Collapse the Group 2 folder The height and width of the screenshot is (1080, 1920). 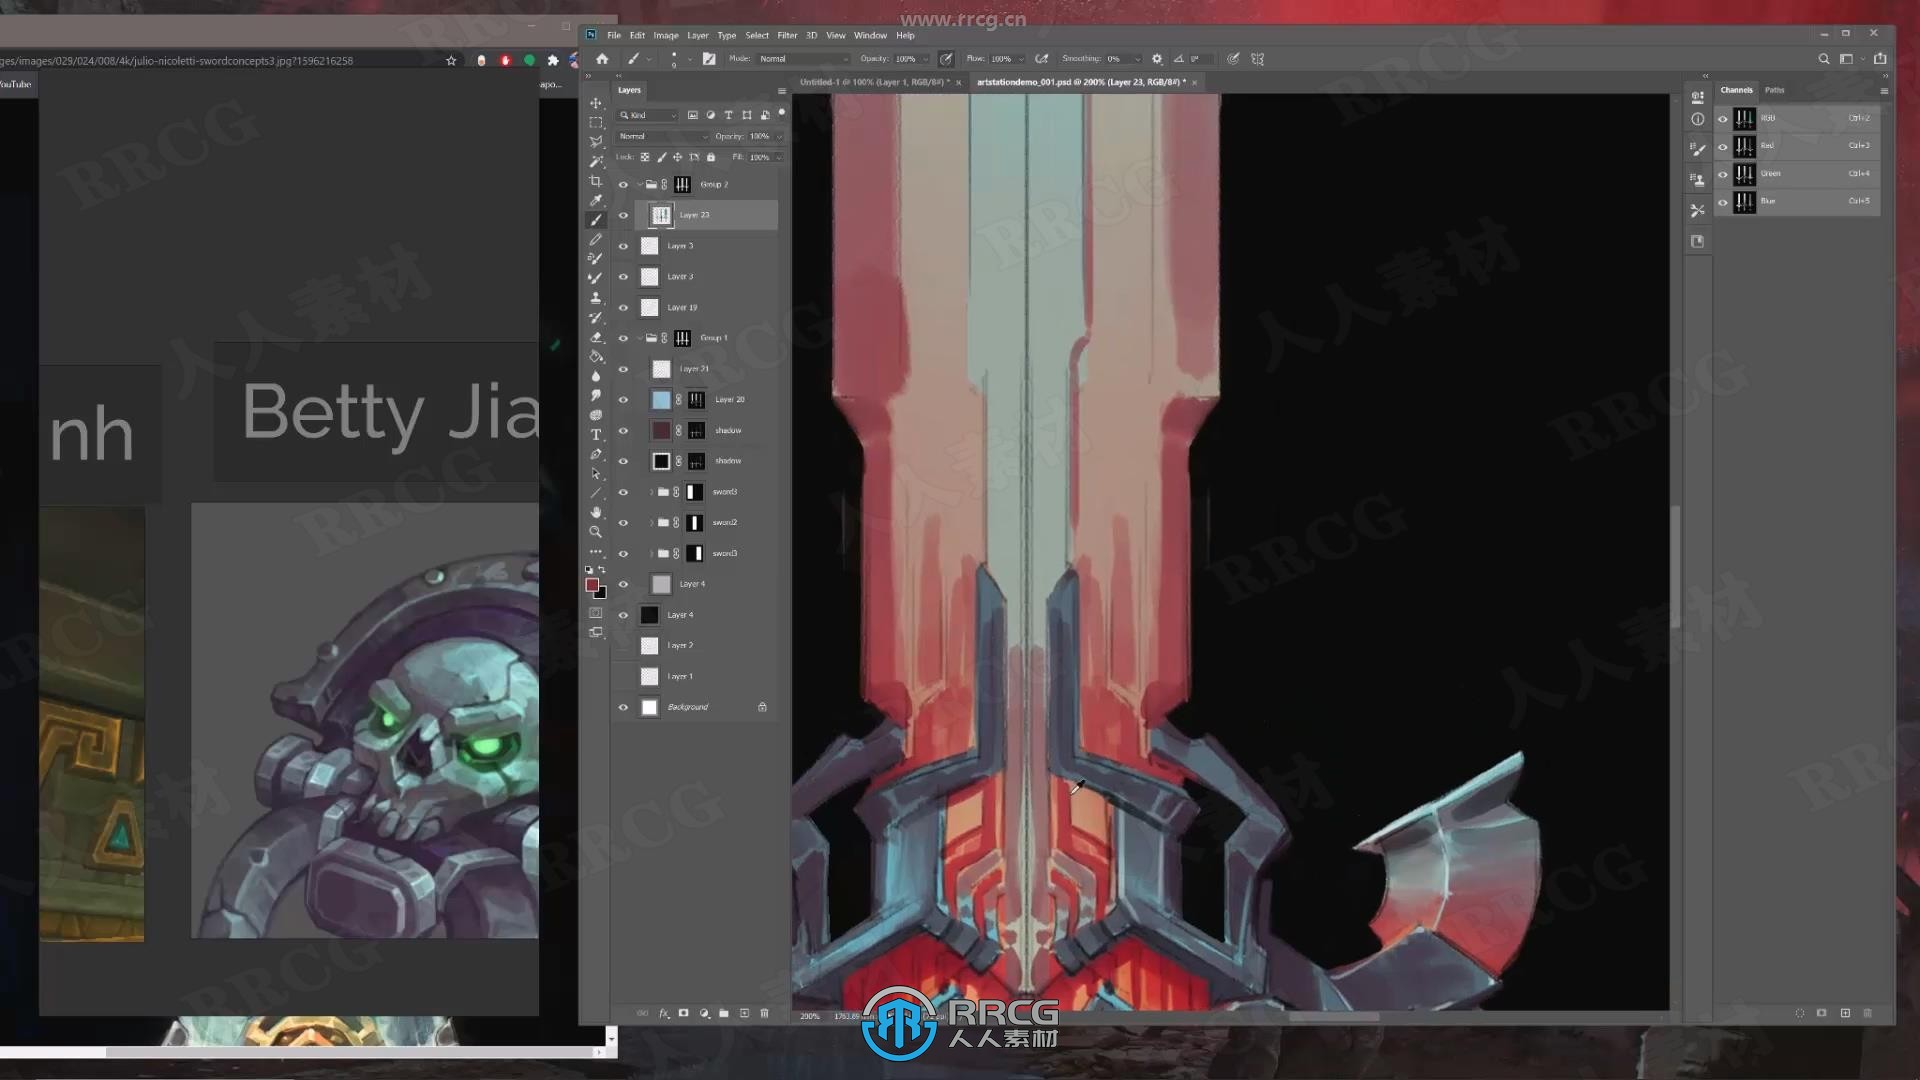click(x=640, y=185)
